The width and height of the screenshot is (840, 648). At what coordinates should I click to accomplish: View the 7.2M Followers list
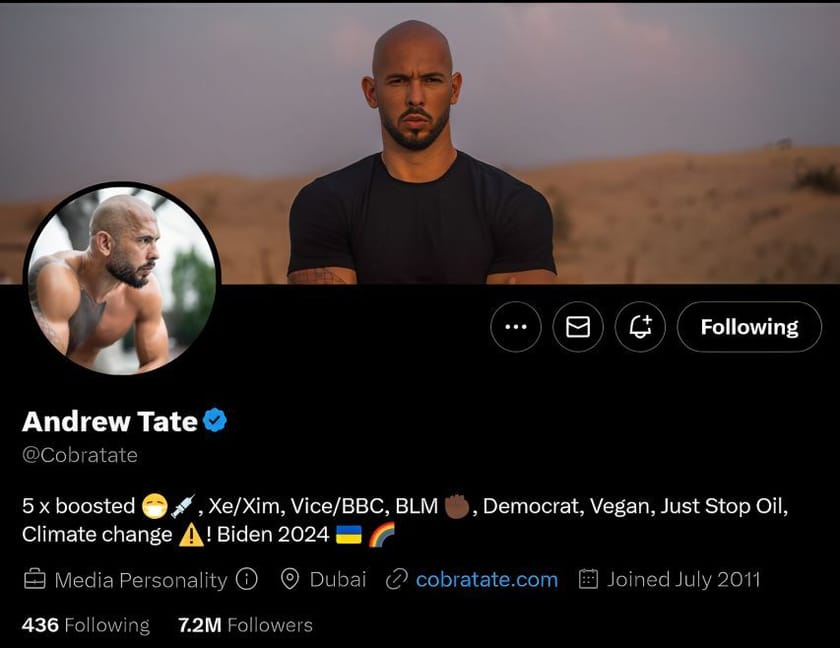pyautogui.click(x=245, y=625)
